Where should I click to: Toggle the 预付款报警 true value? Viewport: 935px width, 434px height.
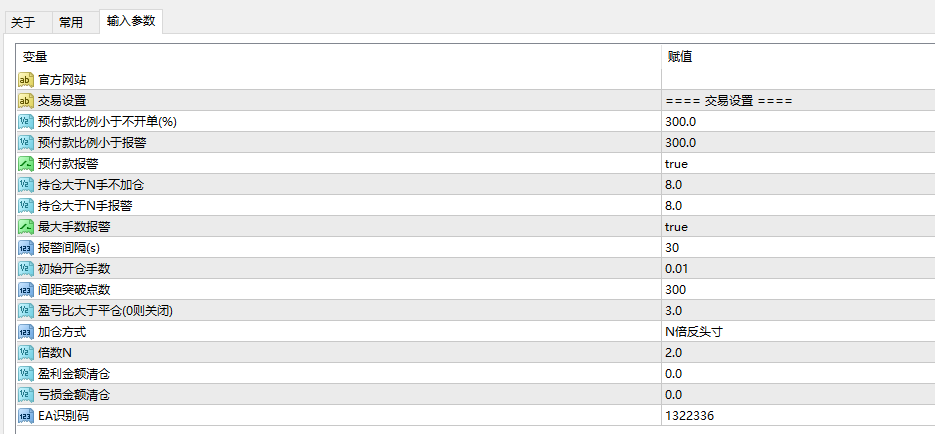click(x=798, y=163)
